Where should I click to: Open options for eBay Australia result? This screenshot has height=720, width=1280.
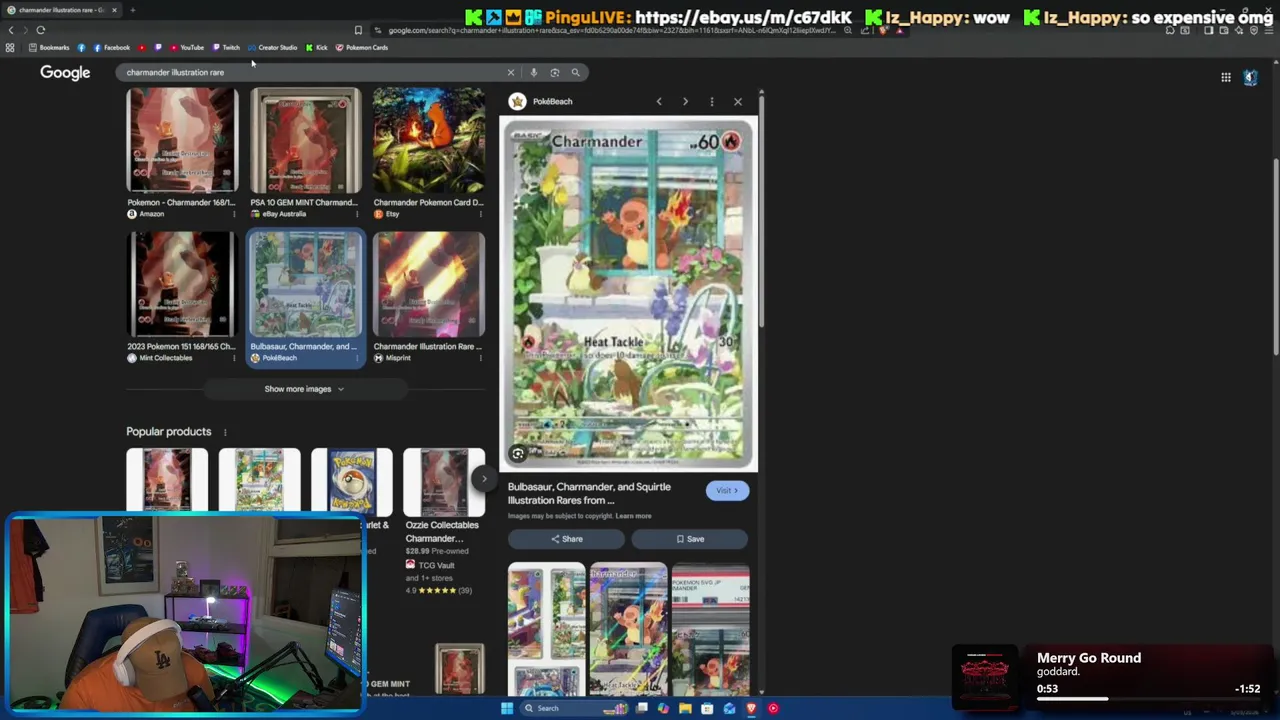pyautogui.click(x=358, y=214)
